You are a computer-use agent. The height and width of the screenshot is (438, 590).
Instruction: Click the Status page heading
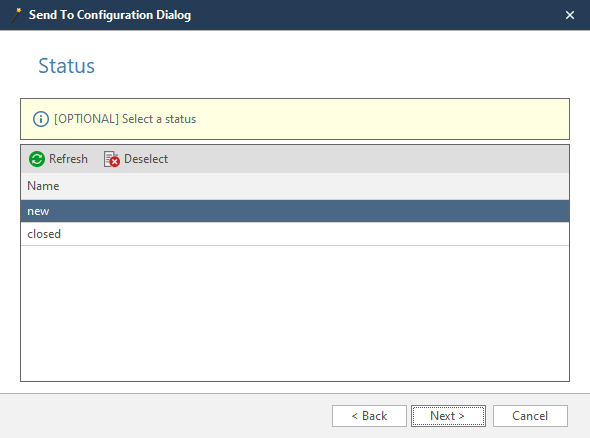(x=67, y=66)
